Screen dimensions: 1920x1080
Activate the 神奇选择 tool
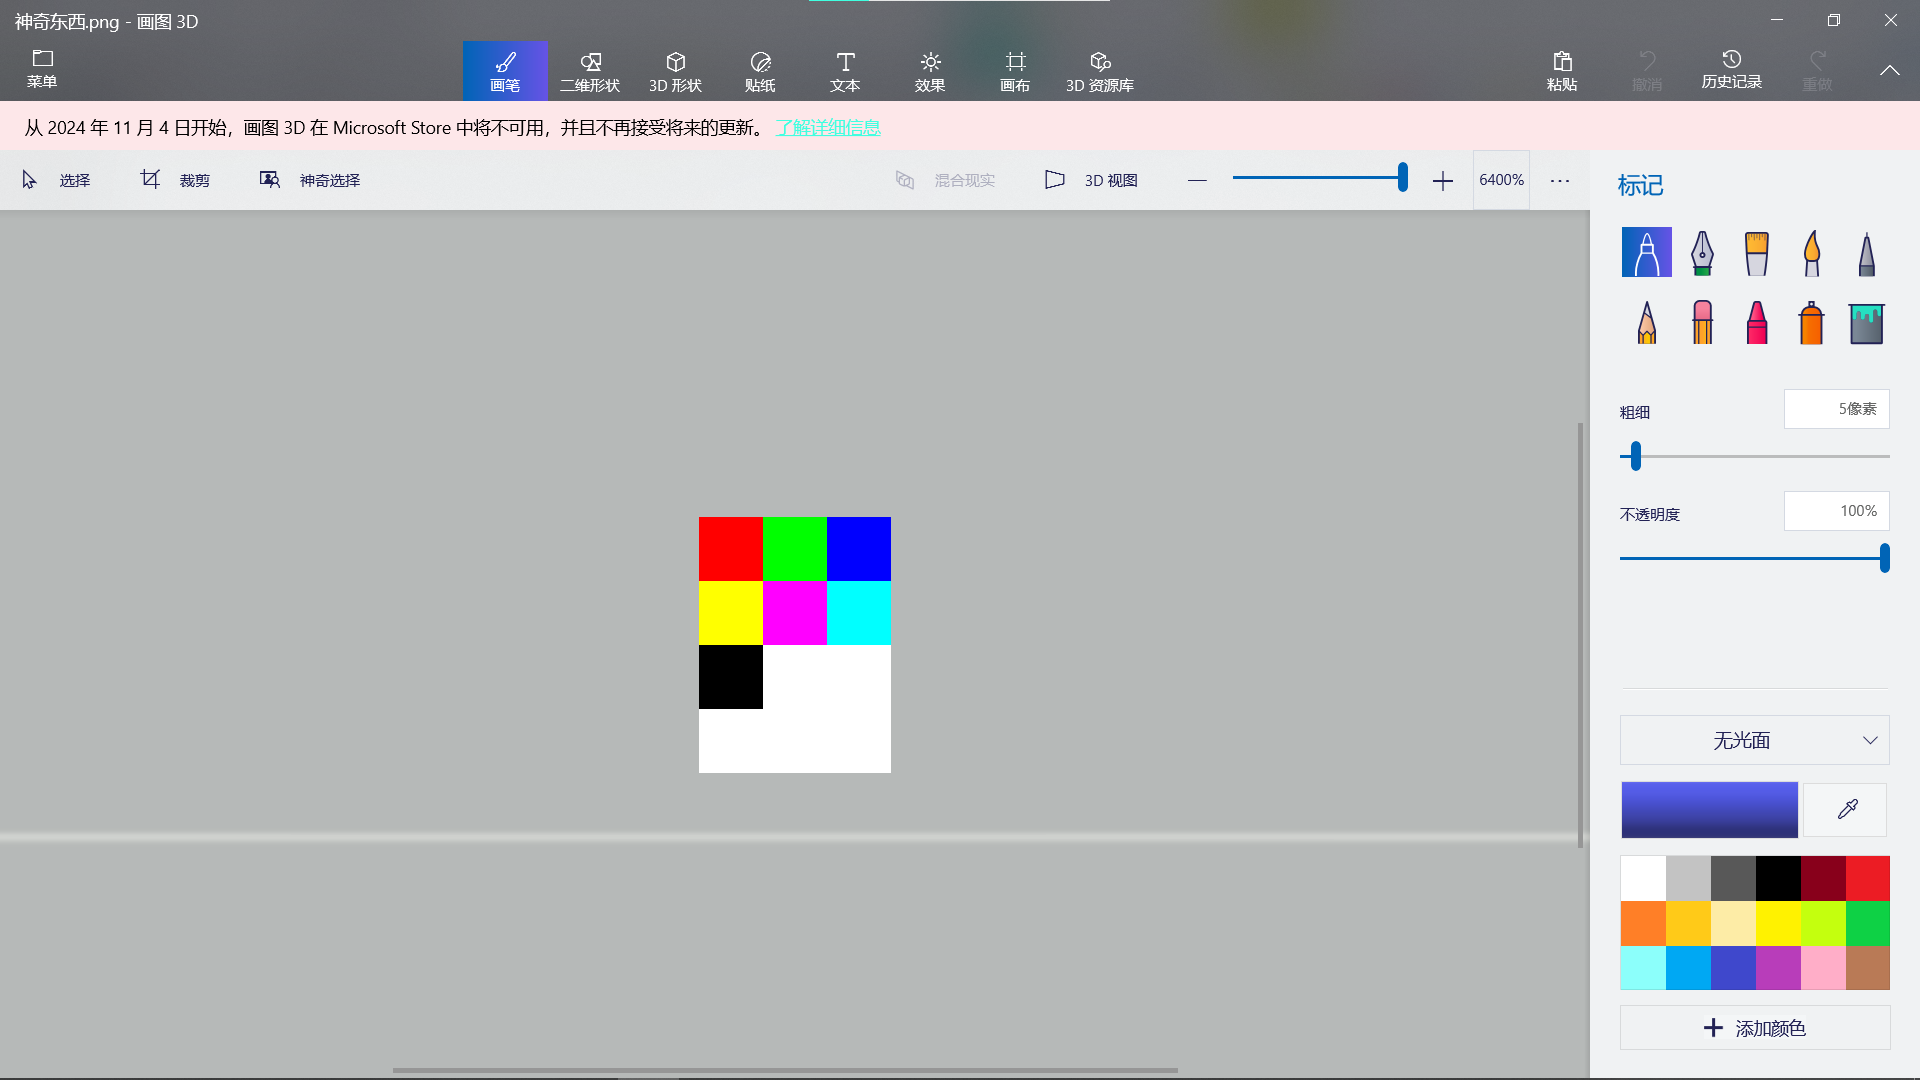pos(310,180)
